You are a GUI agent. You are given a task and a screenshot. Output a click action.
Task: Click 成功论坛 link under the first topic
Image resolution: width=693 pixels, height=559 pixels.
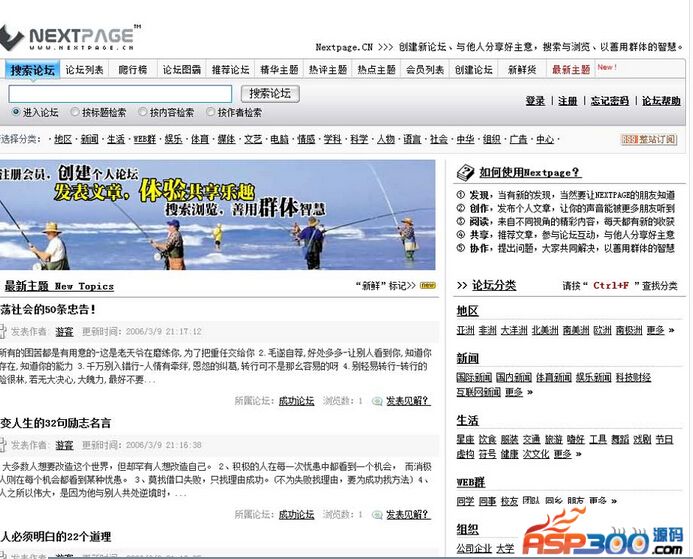point(296,401)
